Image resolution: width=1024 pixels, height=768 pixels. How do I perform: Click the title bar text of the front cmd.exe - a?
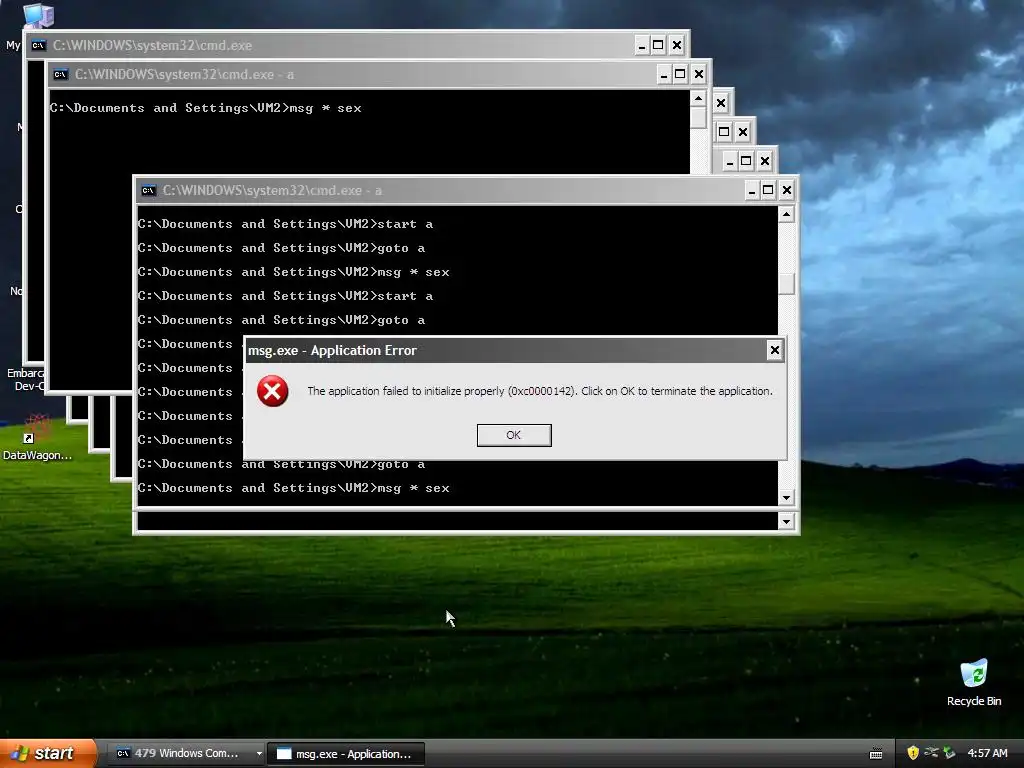pyautogui.click(x=272, y=191)
